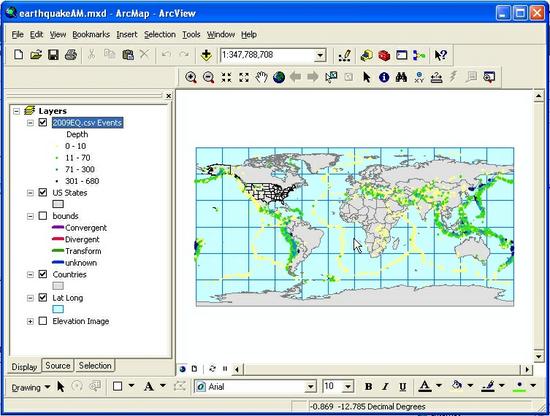This screenshot has height=416, width=550.
Task: Click the Paste clipboard icon
Action: (x=128, y=55)
